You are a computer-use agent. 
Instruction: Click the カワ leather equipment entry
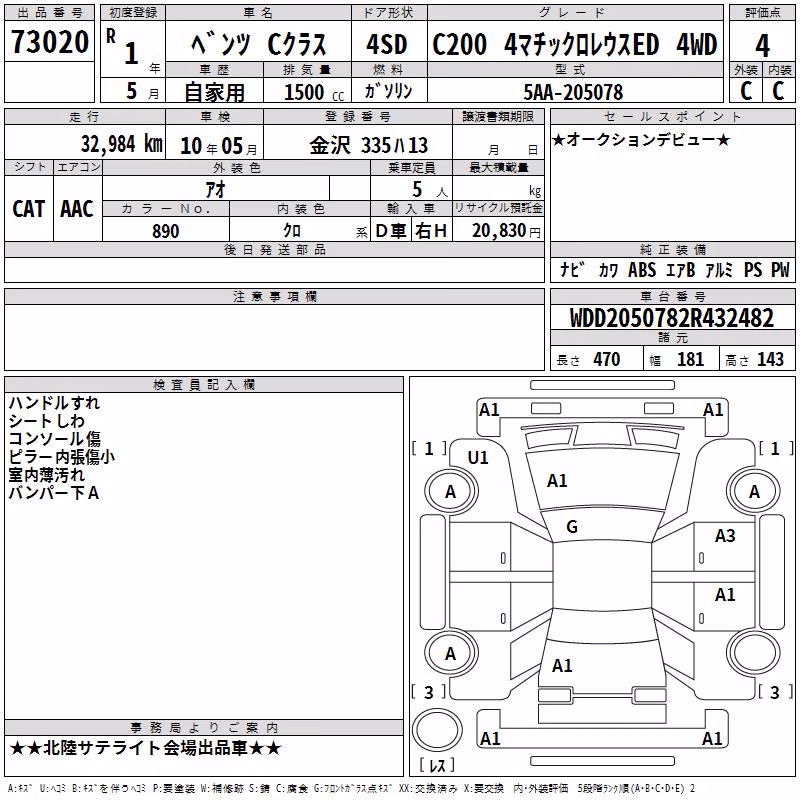click(x=608, y=270)
